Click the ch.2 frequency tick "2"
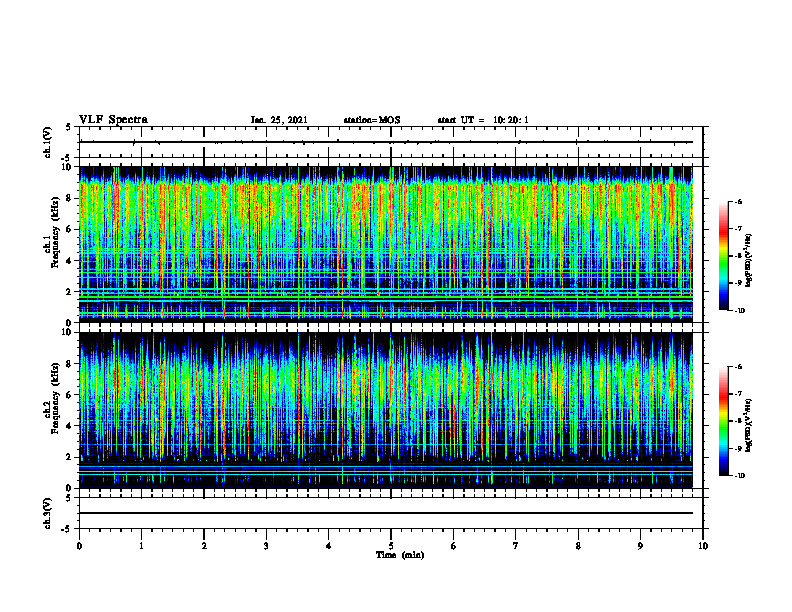Image resolution: width=792 pixels, height=612 pixels. [69, 457]
